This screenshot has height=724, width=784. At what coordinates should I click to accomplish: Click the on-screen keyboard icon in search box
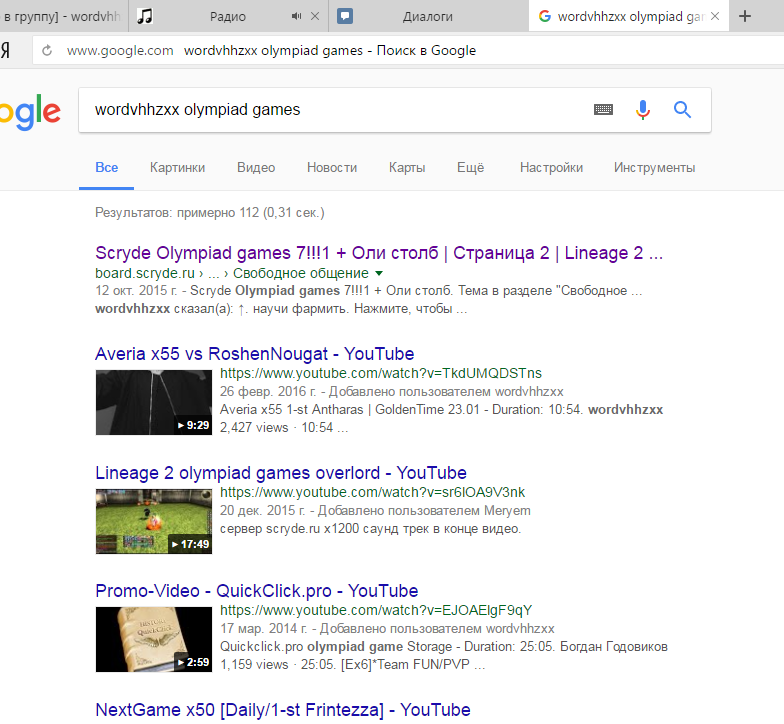[x=603, y=110]
